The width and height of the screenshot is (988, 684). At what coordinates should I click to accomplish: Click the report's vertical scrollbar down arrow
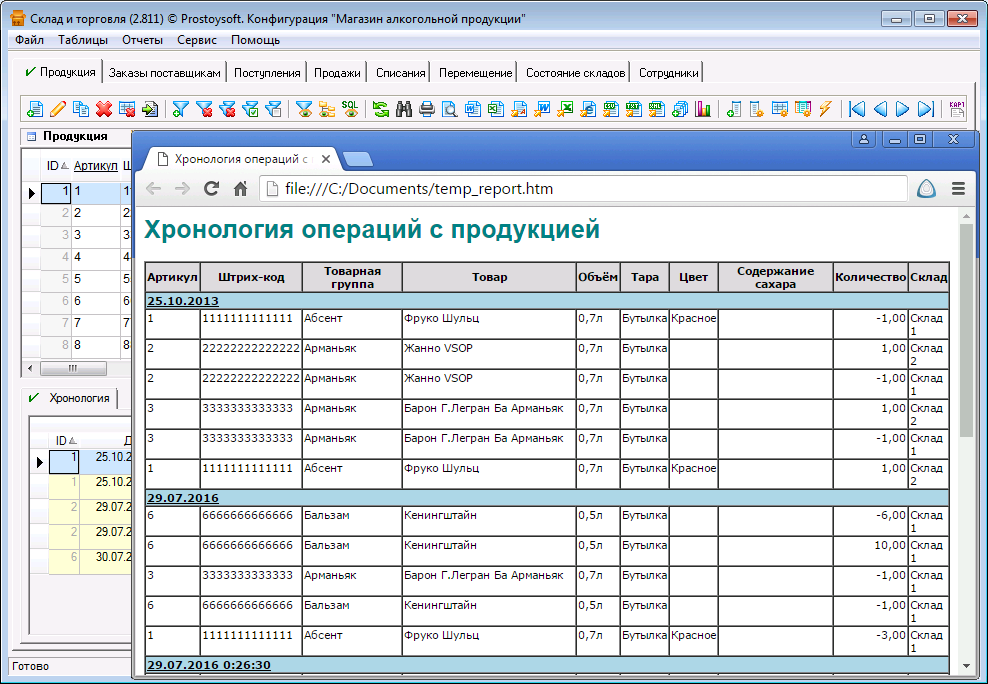click(x=966, y=666)
